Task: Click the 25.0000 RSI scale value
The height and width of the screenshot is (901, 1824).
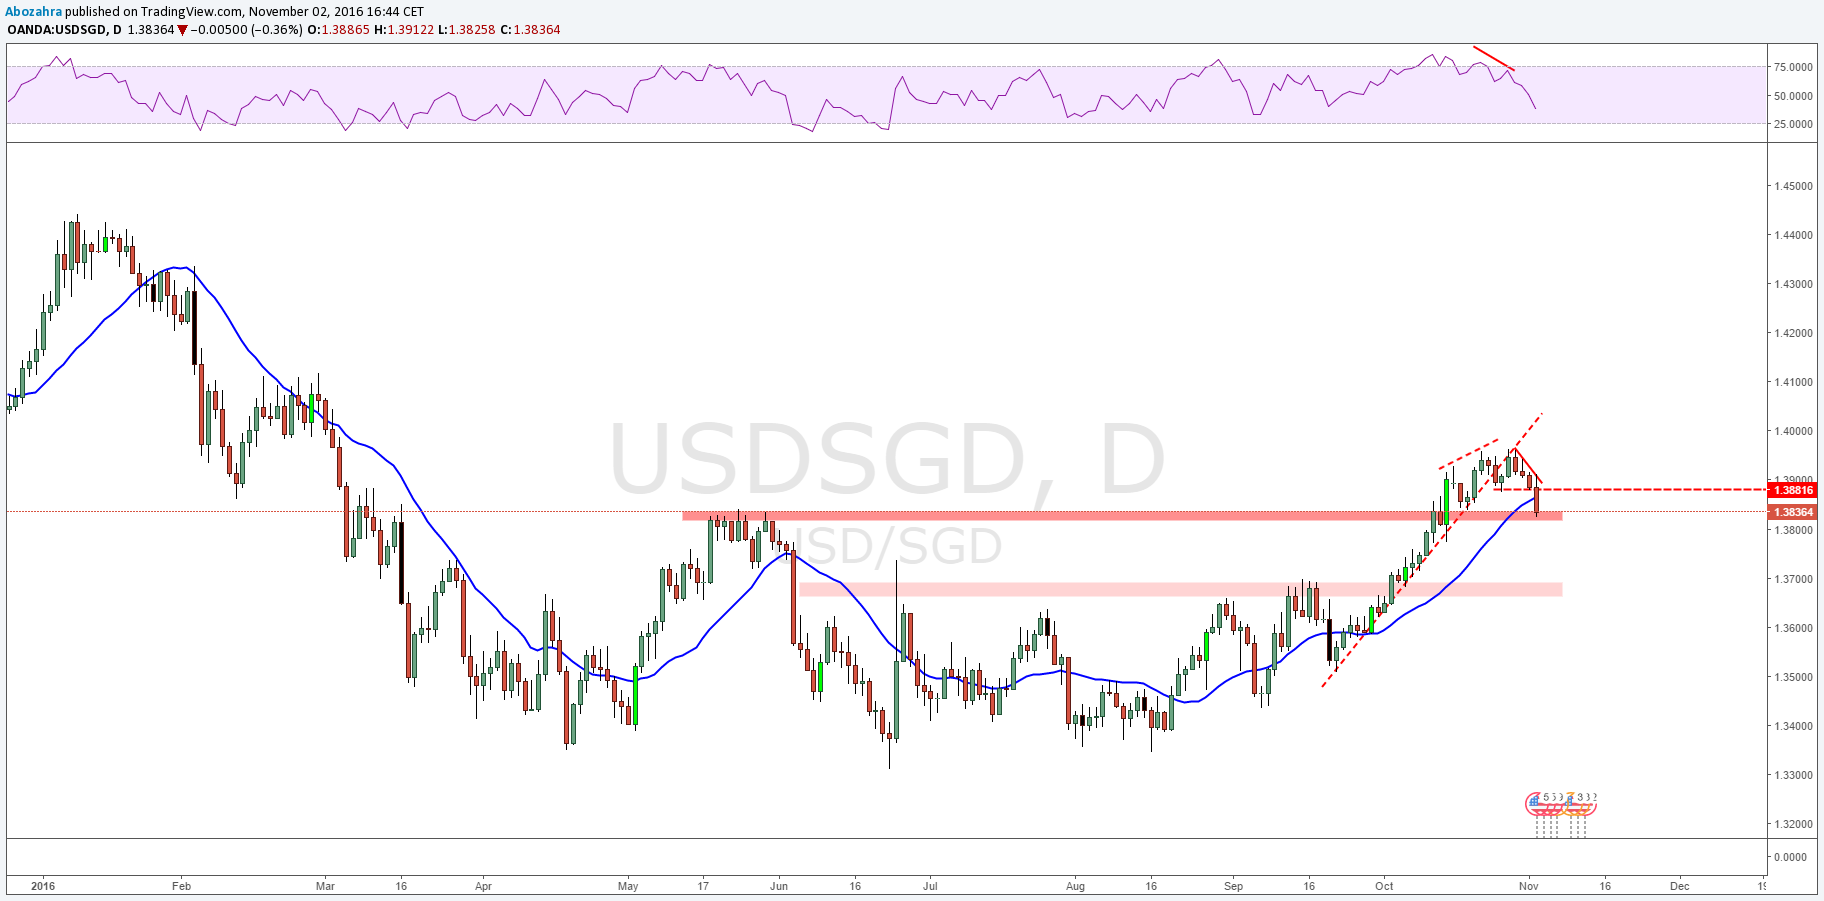Action: point(1793,124)
